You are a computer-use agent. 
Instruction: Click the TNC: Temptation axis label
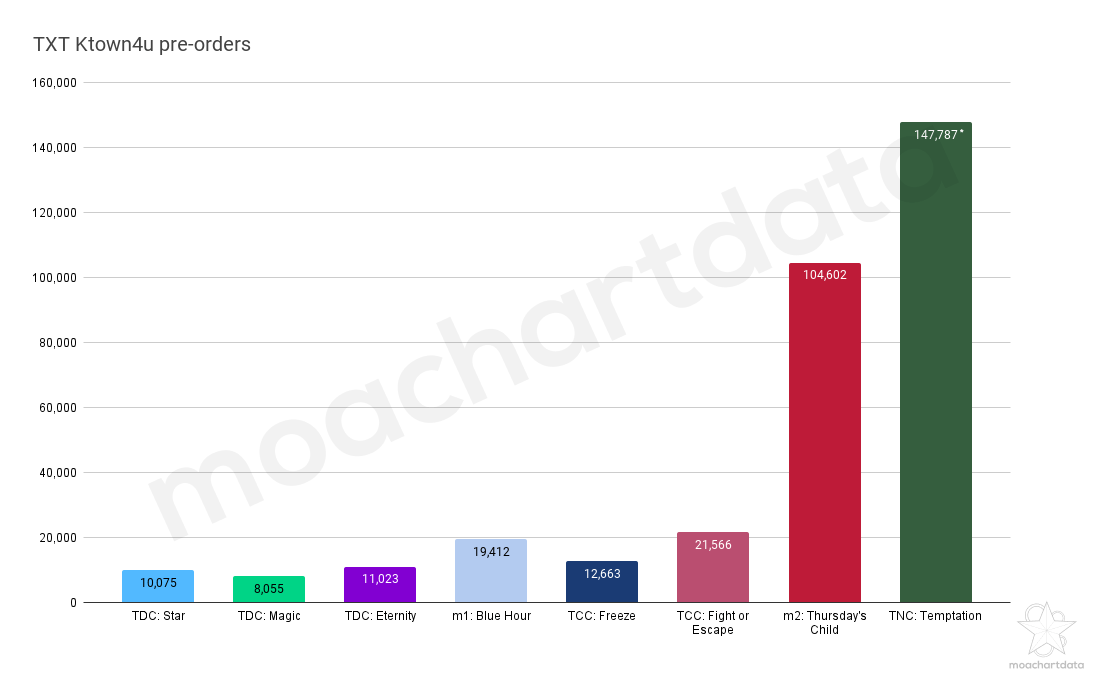pos(935,616)
